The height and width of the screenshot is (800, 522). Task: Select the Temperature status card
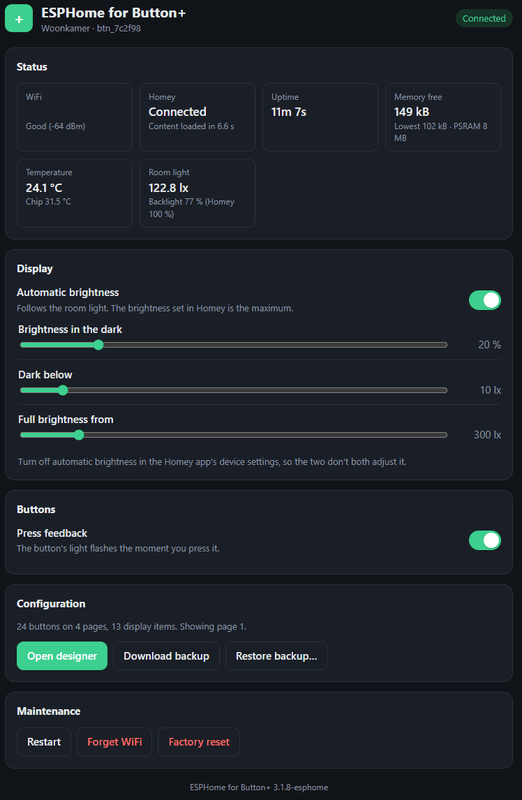74,193
